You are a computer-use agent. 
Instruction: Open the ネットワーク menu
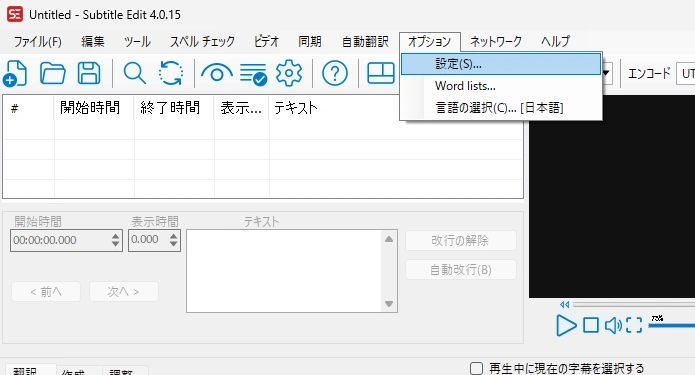tap(496, 42)
